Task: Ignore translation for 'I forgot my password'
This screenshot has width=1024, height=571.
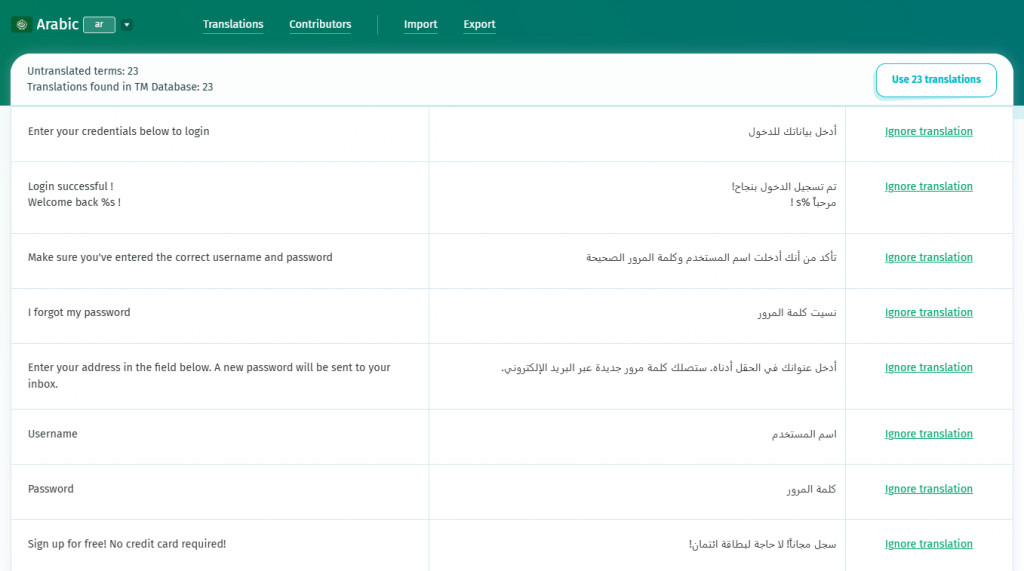Action: (928, 312)
